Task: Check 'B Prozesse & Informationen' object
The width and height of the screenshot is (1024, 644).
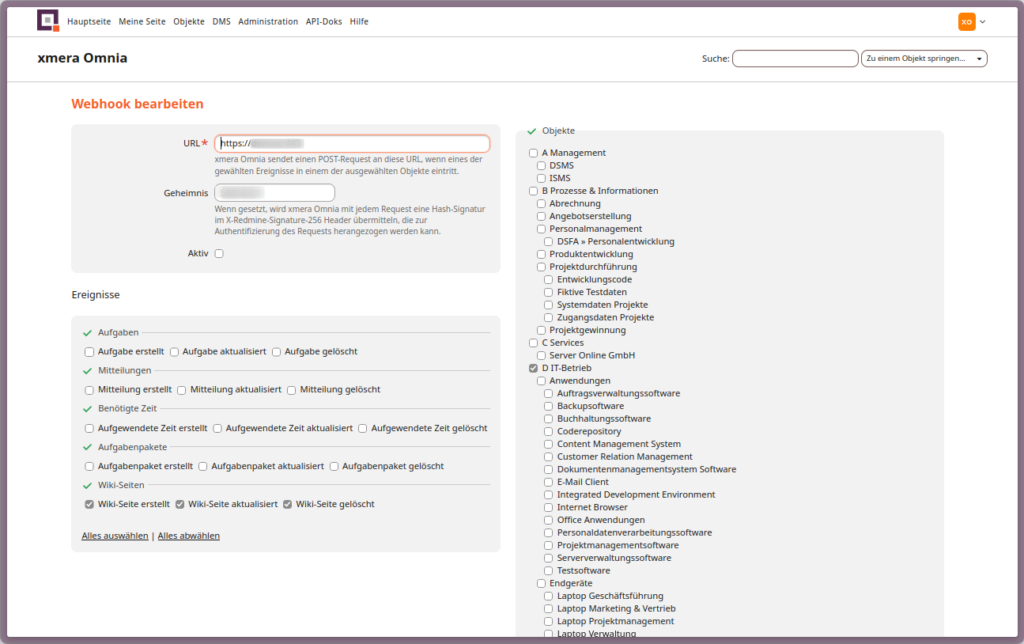Action: [x=534, y=191]
